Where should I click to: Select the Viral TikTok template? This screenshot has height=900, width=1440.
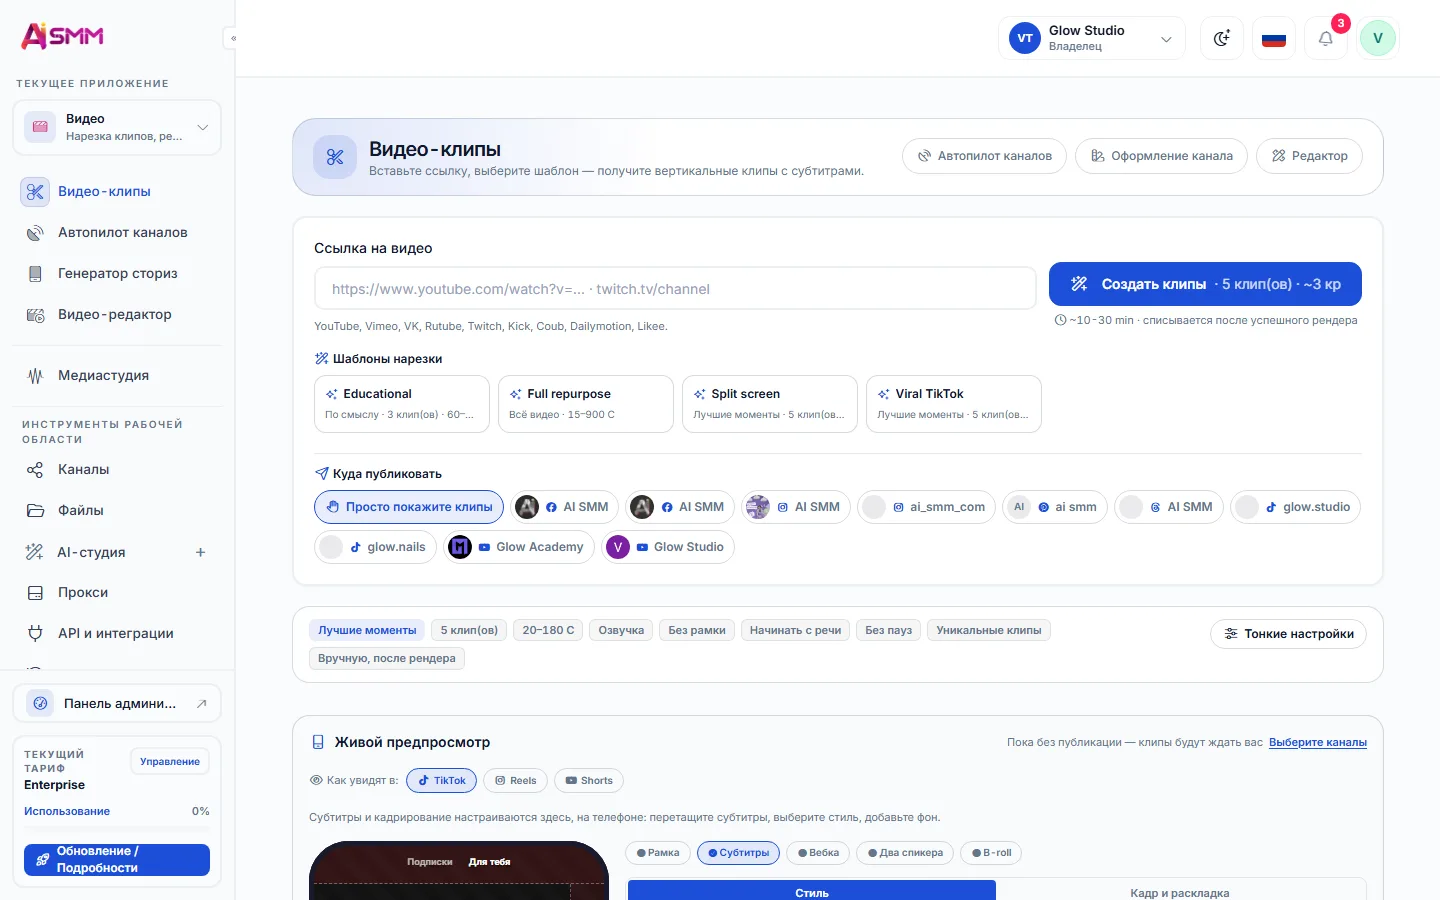click(954, 404)
